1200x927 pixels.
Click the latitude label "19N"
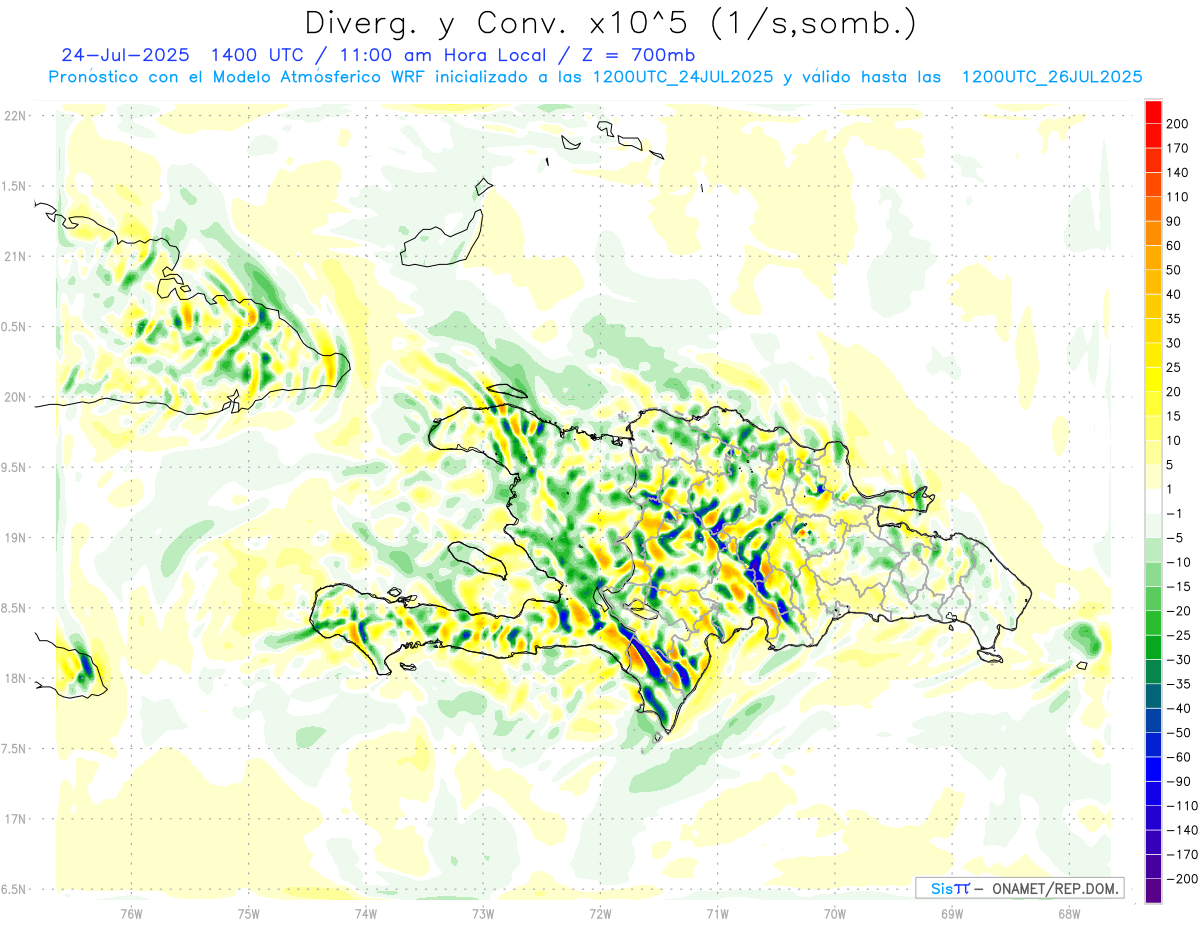(x=15, y=538)
